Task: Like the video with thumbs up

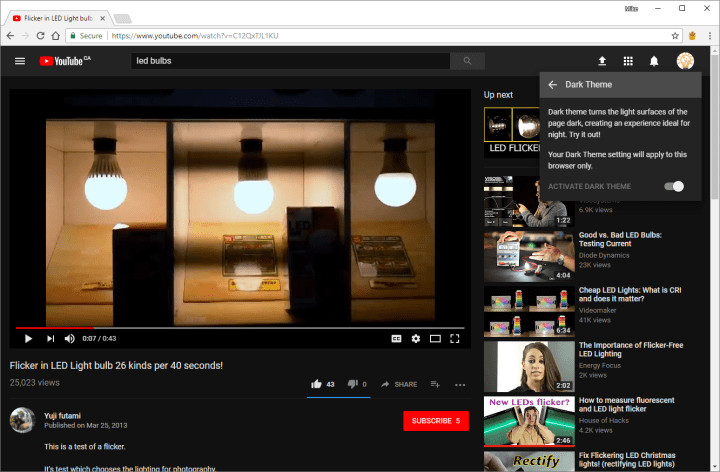Action: click(x=317, y=384)
